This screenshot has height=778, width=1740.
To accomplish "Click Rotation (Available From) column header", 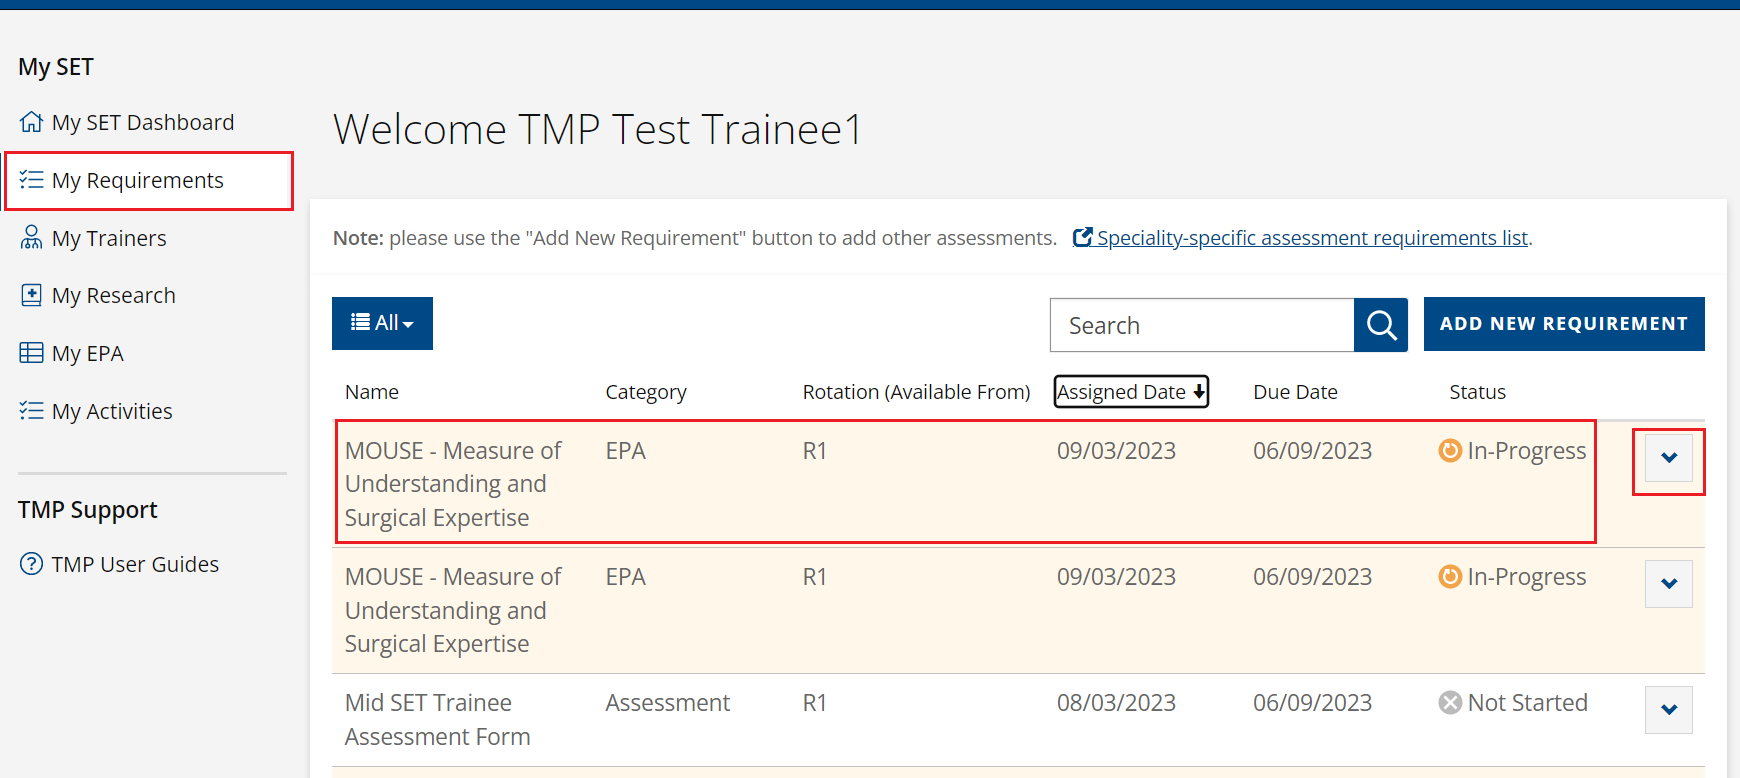I will (x=916, y=392).
